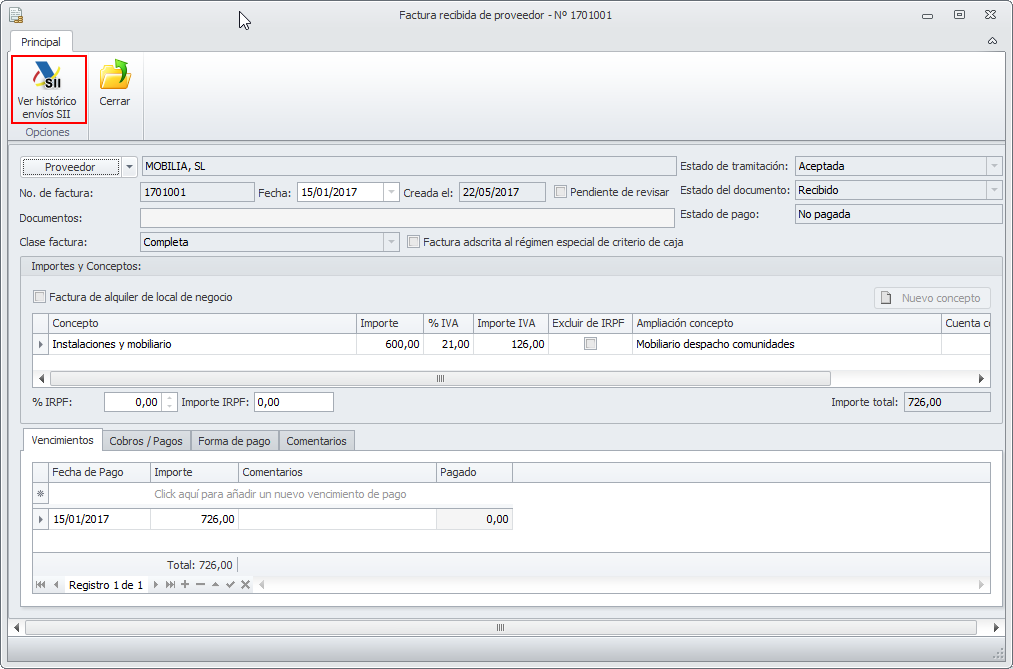Open Estado de tramitación dropdown
The height and width of the screenshot is (669, 1013).
pos(993,167)
